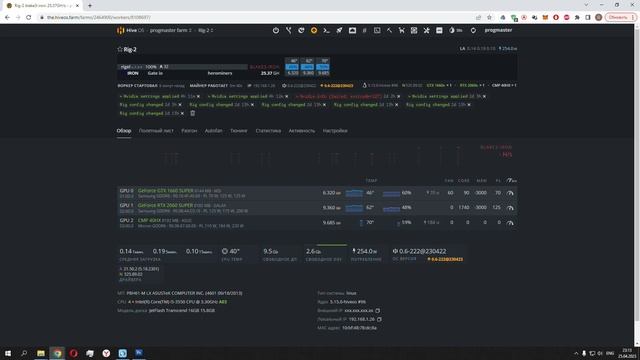Open the Активность tab

click(x=302, y=131)
